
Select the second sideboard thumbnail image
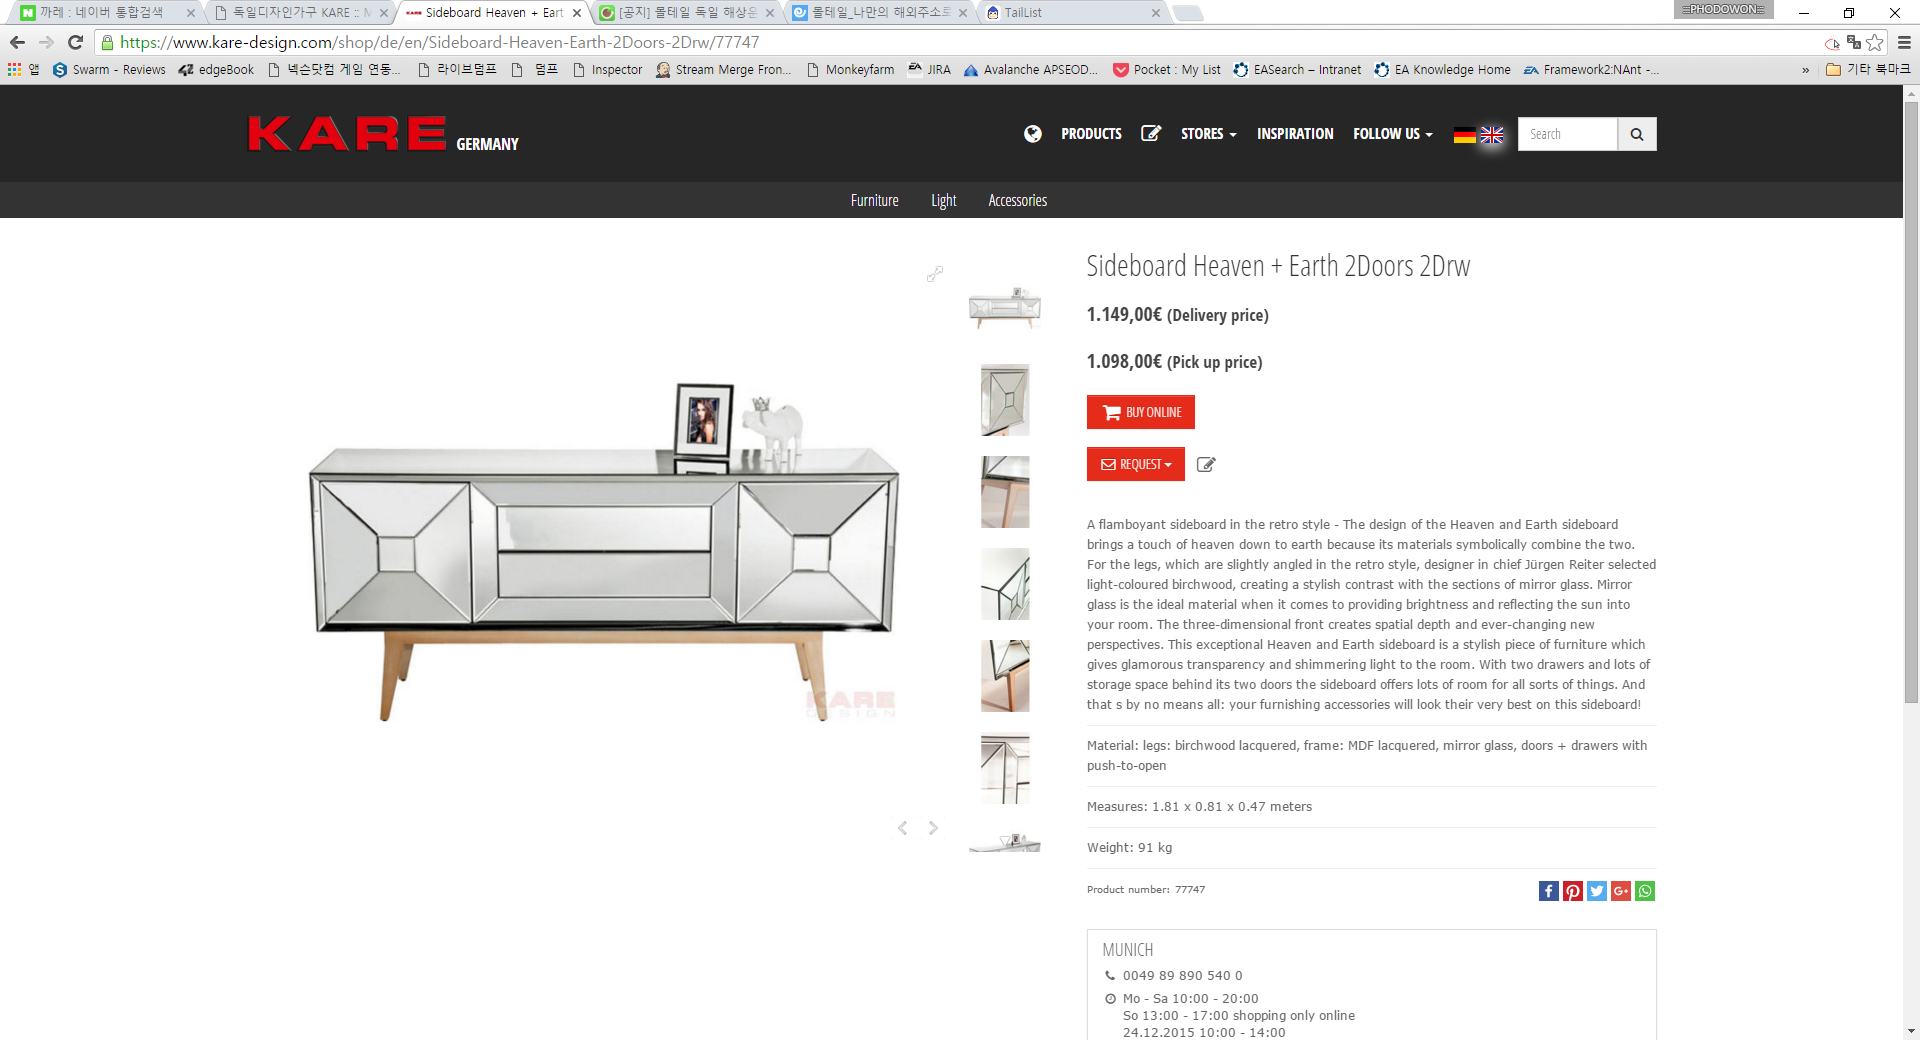[x=1005, y=400]
